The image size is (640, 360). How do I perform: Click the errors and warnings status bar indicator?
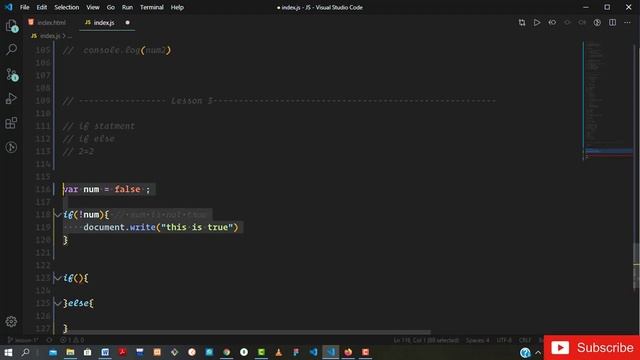tap(72, 340)
